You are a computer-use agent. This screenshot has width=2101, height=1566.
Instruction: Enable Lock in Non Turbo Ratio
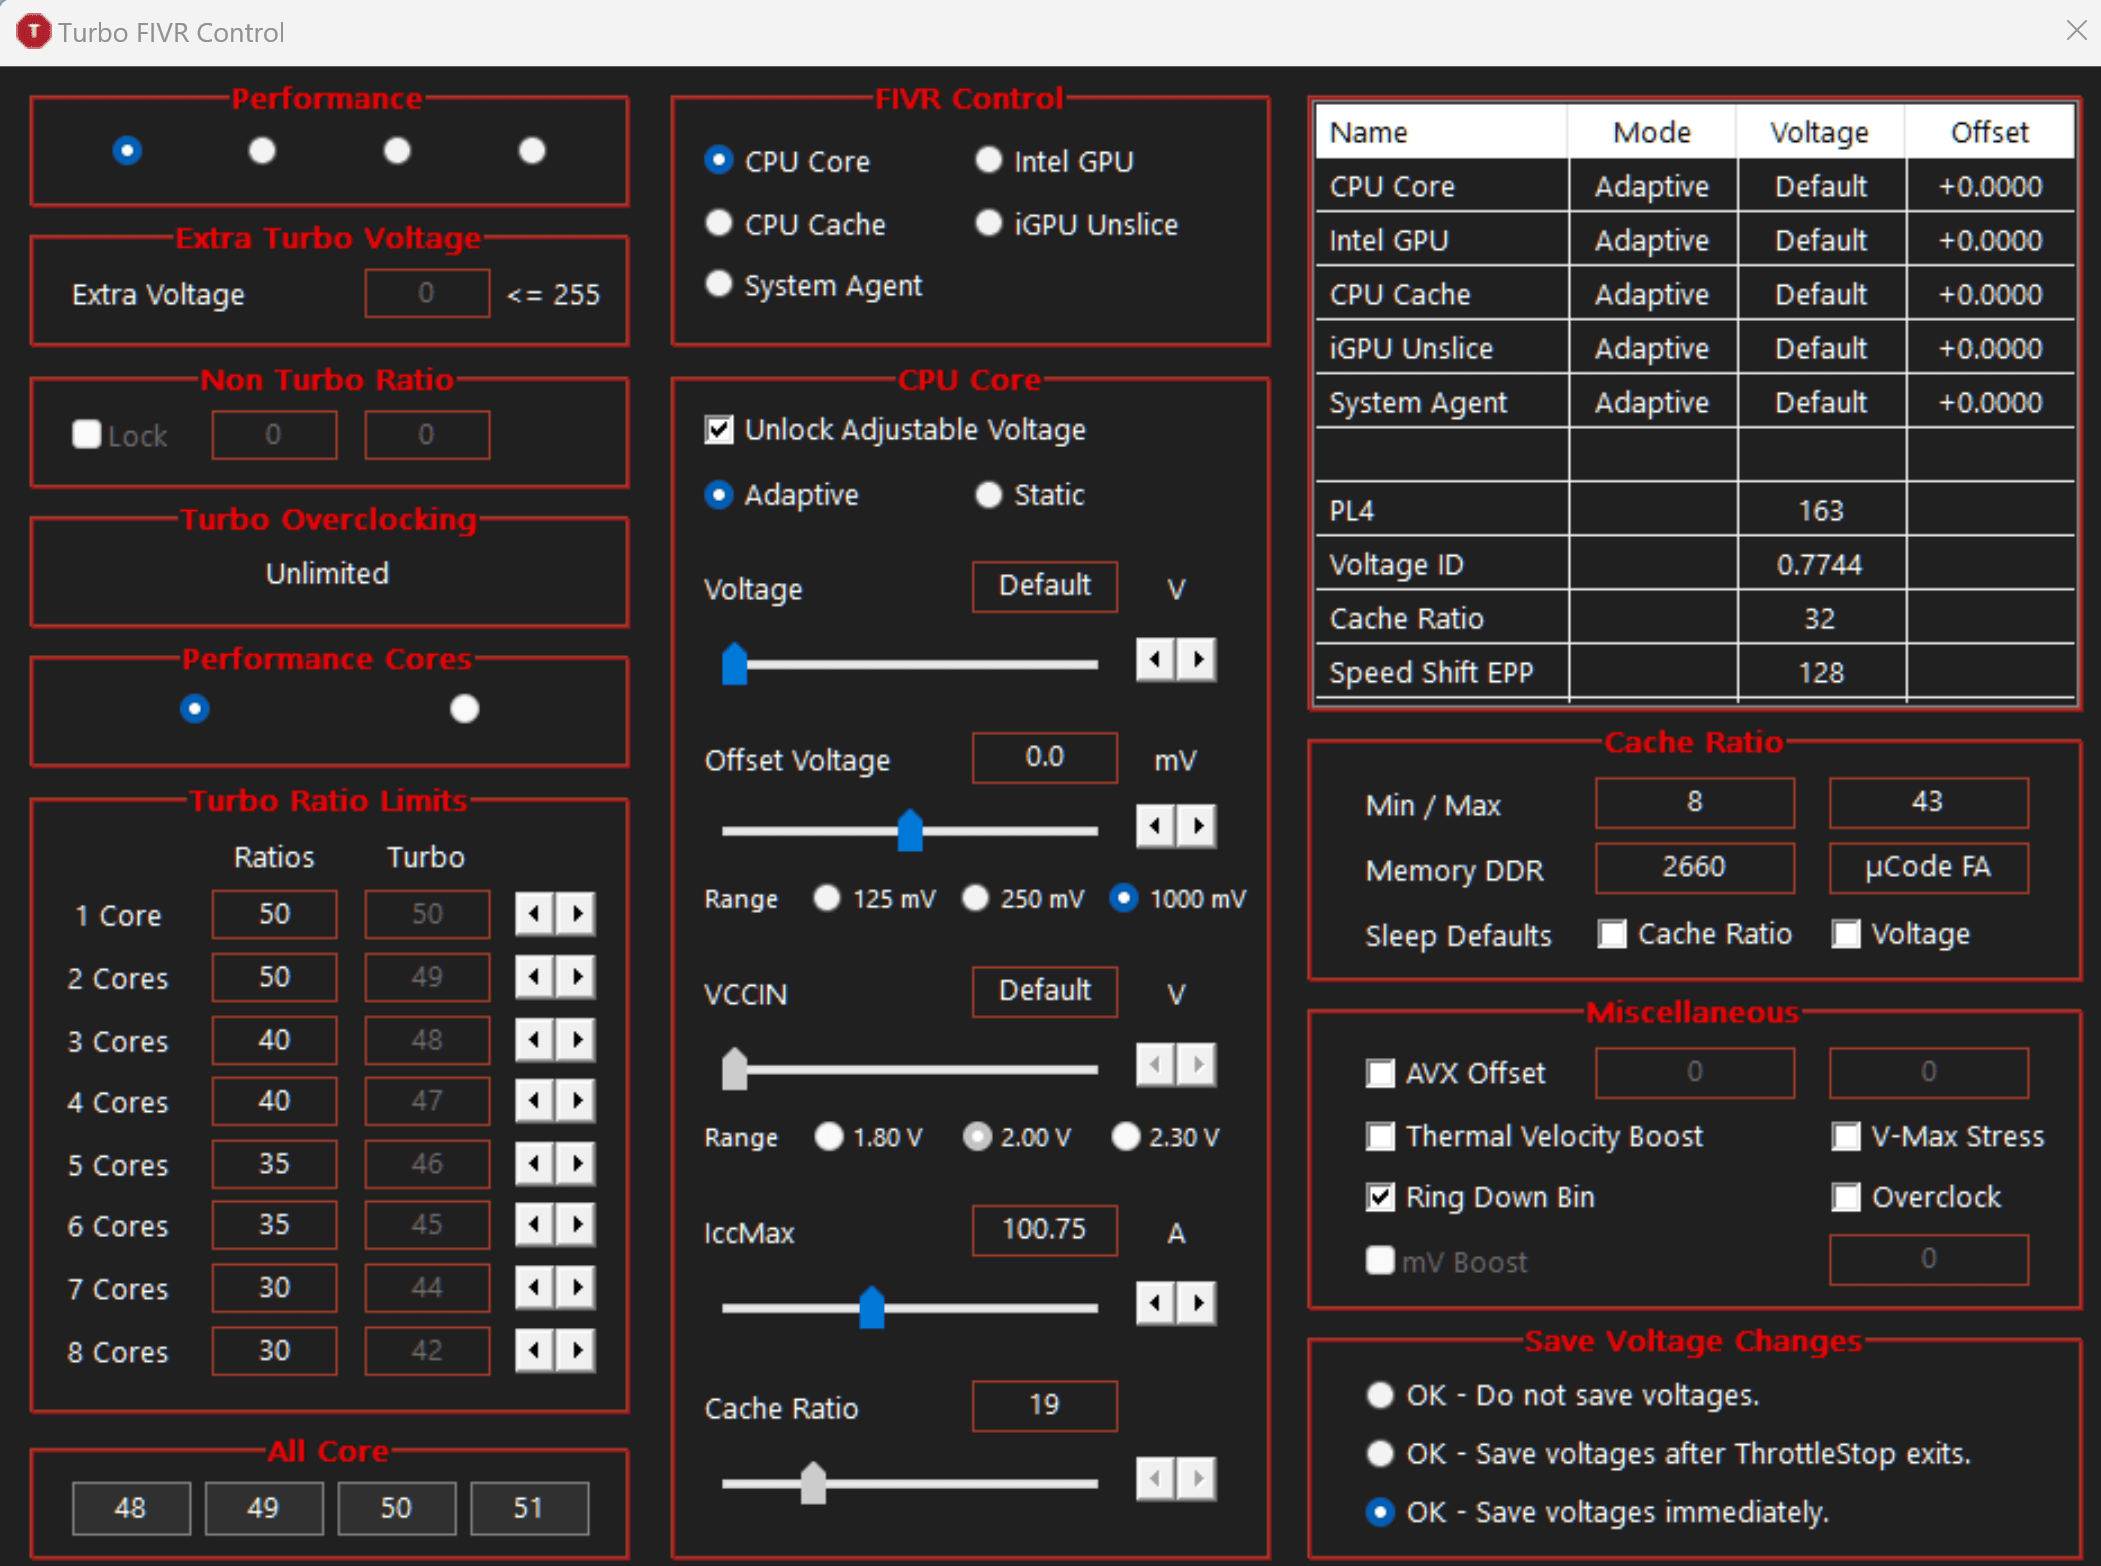click(x=87, y=434)
